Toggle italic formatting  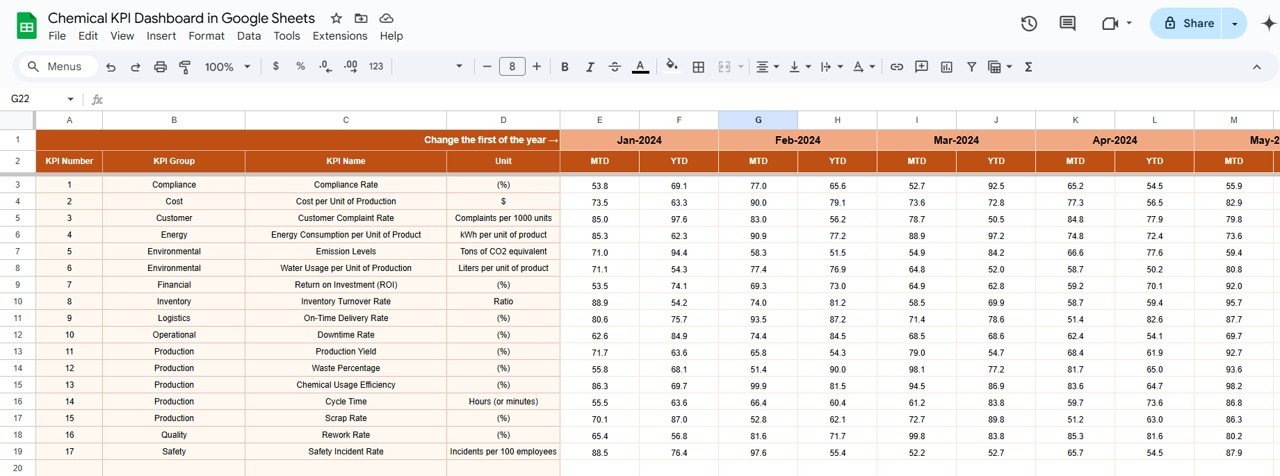[x=590, y=67]
